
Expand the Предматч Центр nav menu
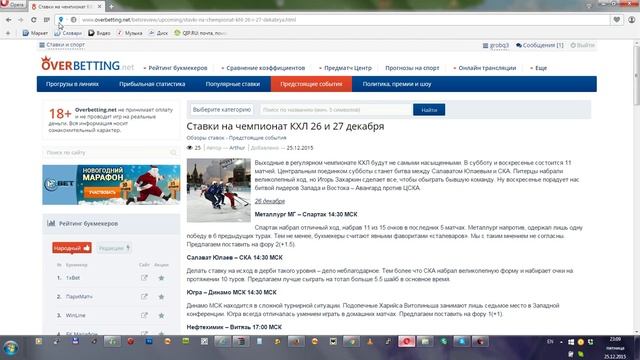345,68
